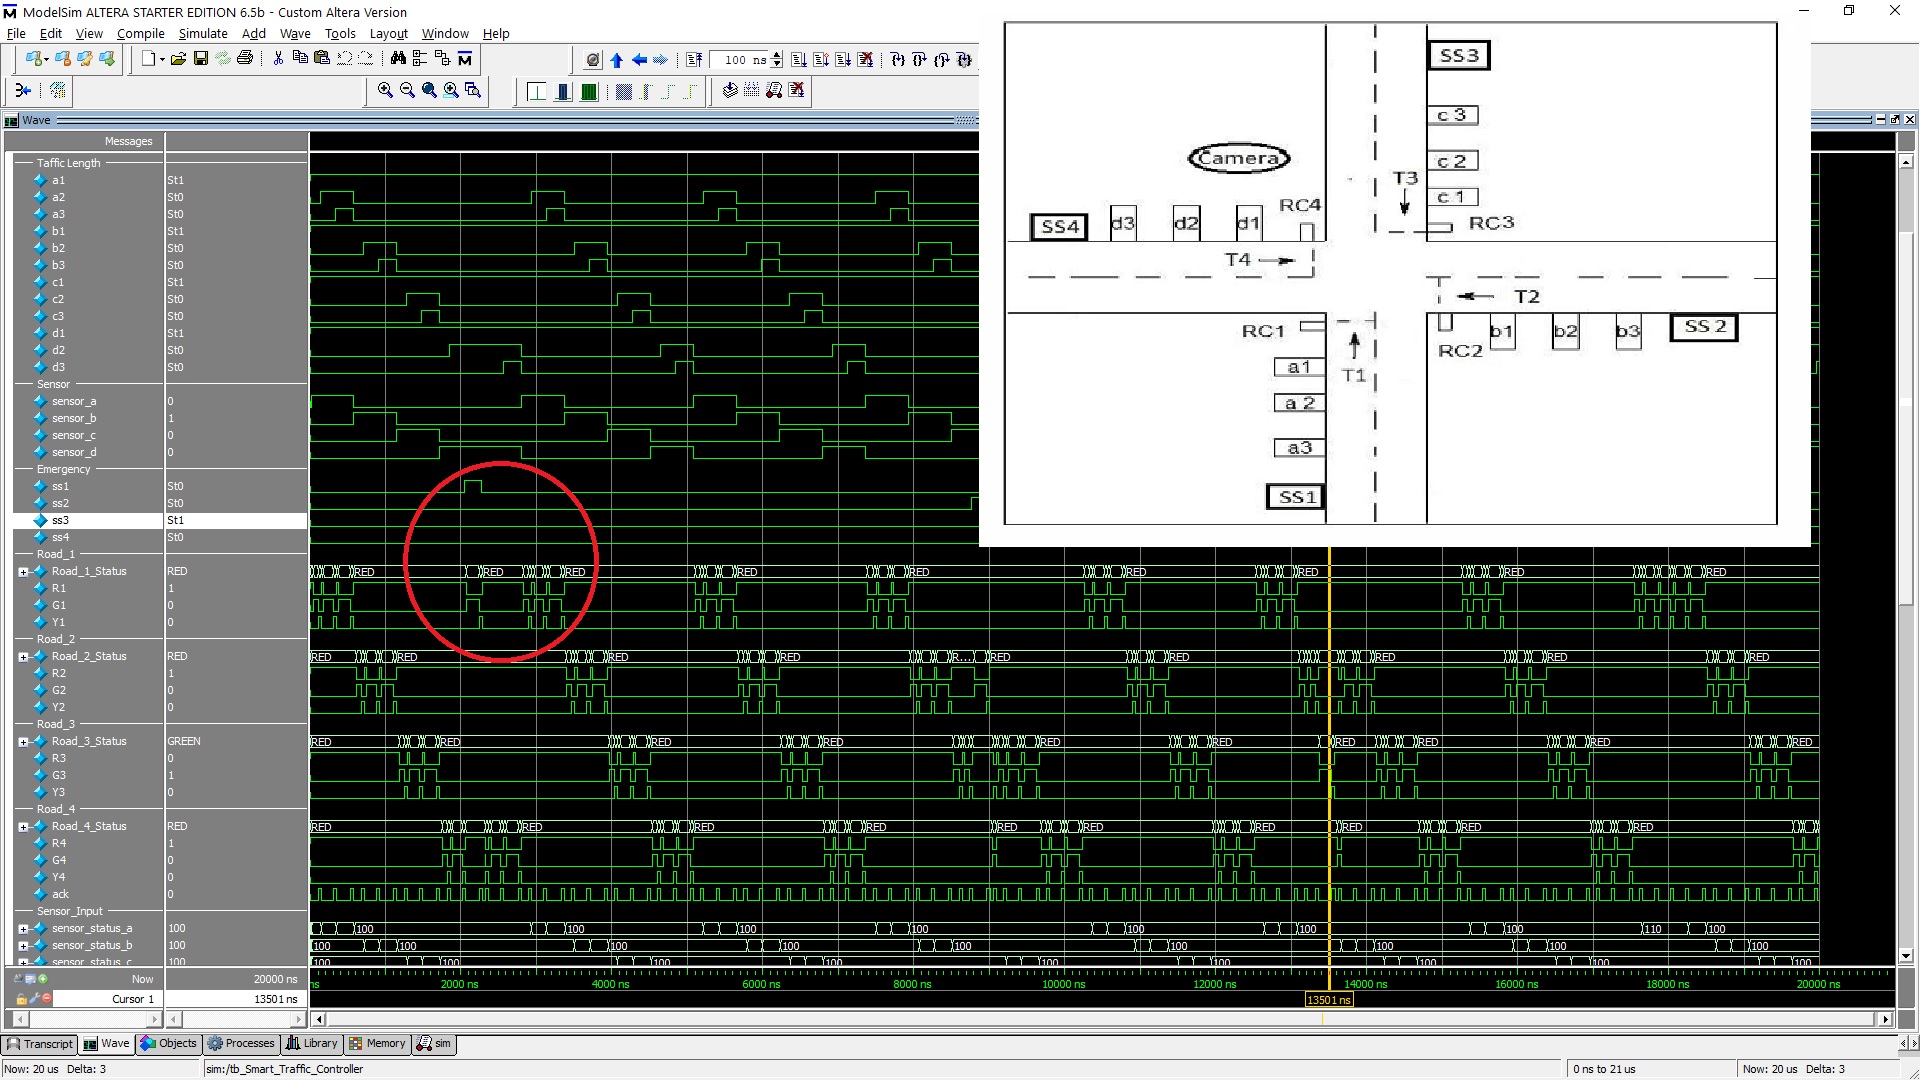Click the vertical scrollbar down arrow in wave pane

(1906, 956)
